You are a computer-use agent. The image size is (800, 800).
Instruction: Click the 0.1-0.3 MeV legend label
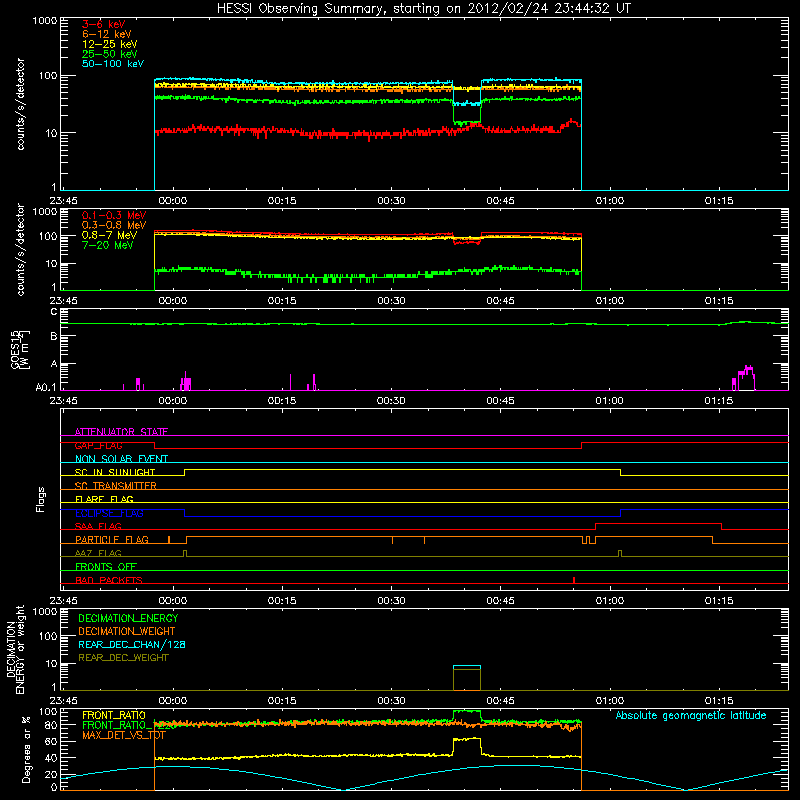114,215
